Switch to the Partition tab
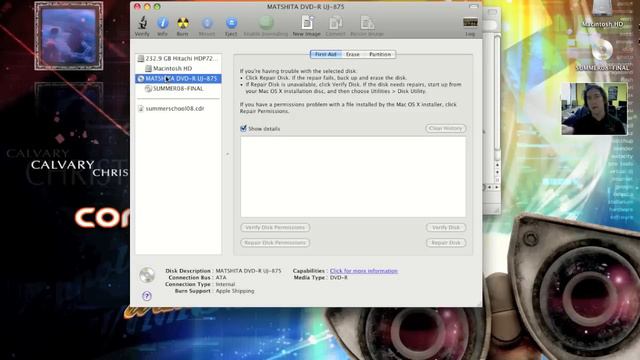Screen dimensions: 640x360 [x=380, y=54]
